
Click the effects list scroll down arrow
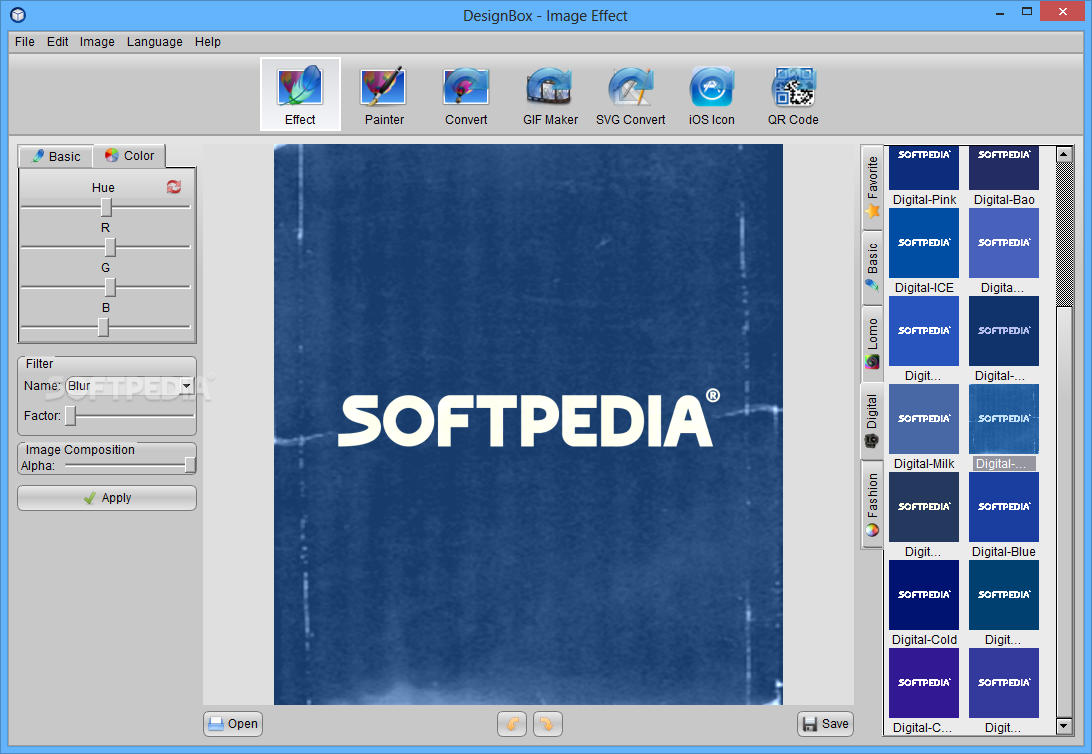tap(1063, 725)
